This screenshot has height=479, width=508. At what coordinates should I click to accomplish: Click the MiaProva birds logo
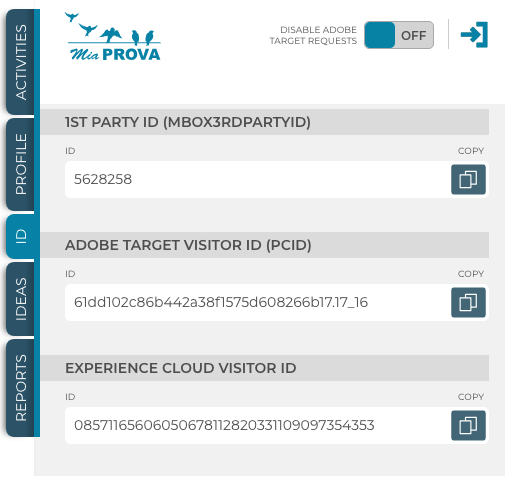pos(113,37)
